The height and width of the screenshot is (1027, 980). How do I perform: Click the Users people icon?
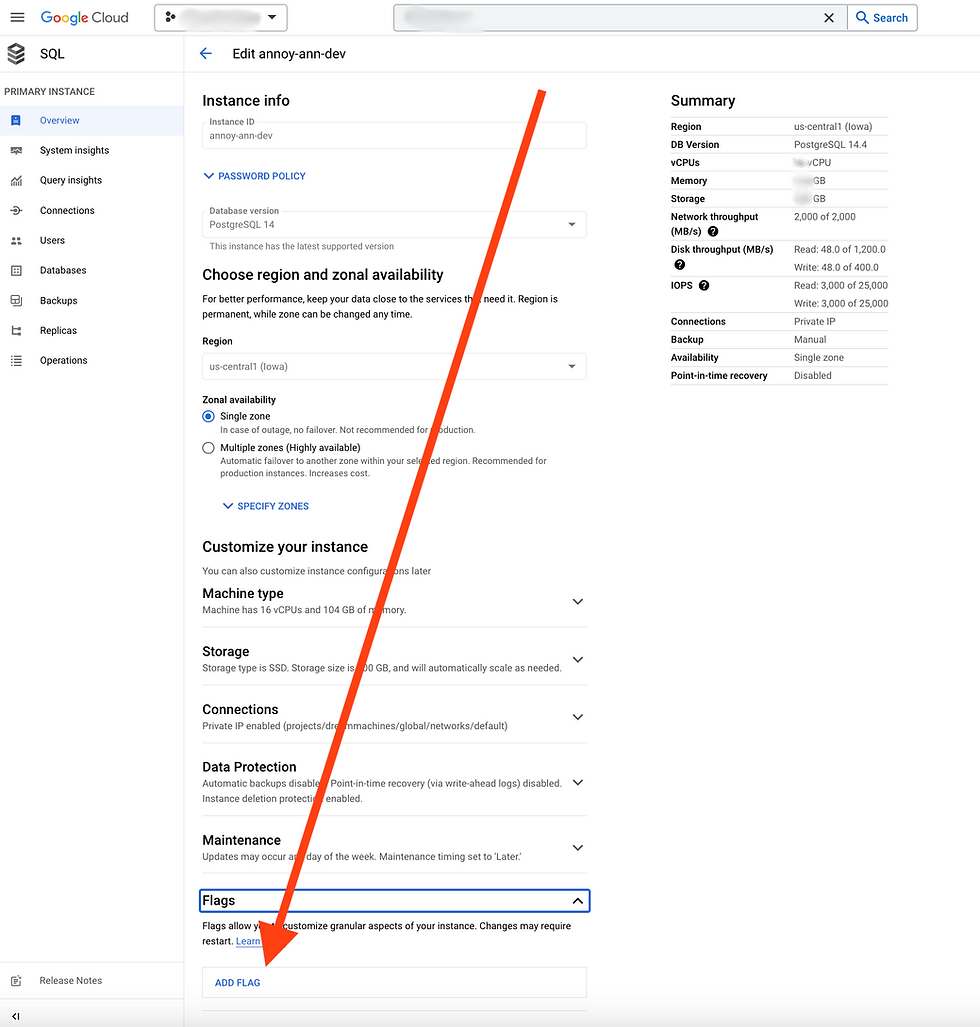click(x=16, y=240)
